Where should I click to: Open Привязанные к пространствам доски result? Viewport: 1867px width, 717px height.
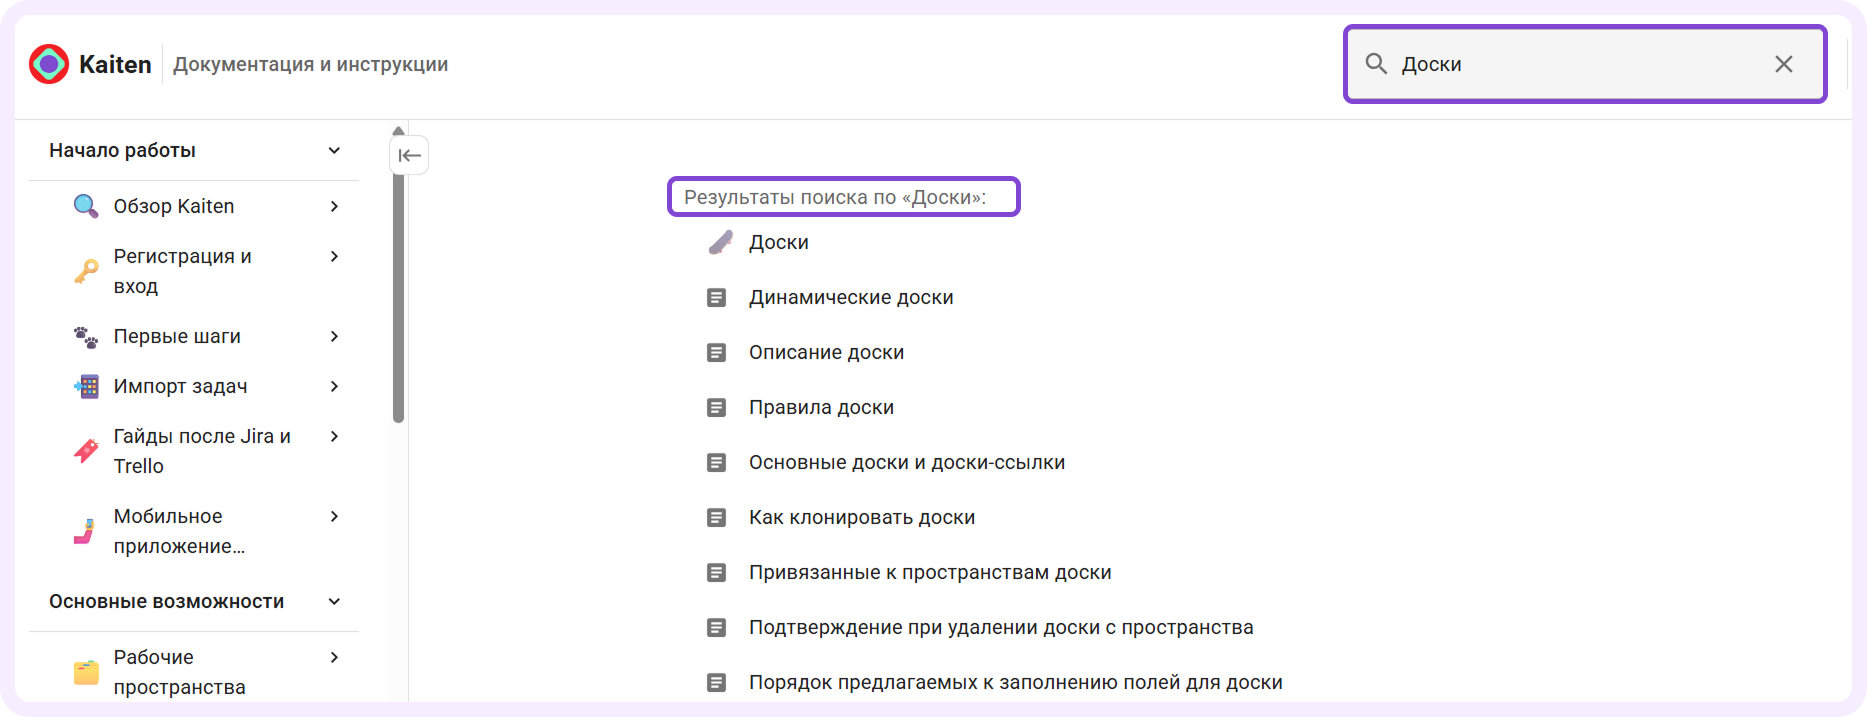[930, 572]
